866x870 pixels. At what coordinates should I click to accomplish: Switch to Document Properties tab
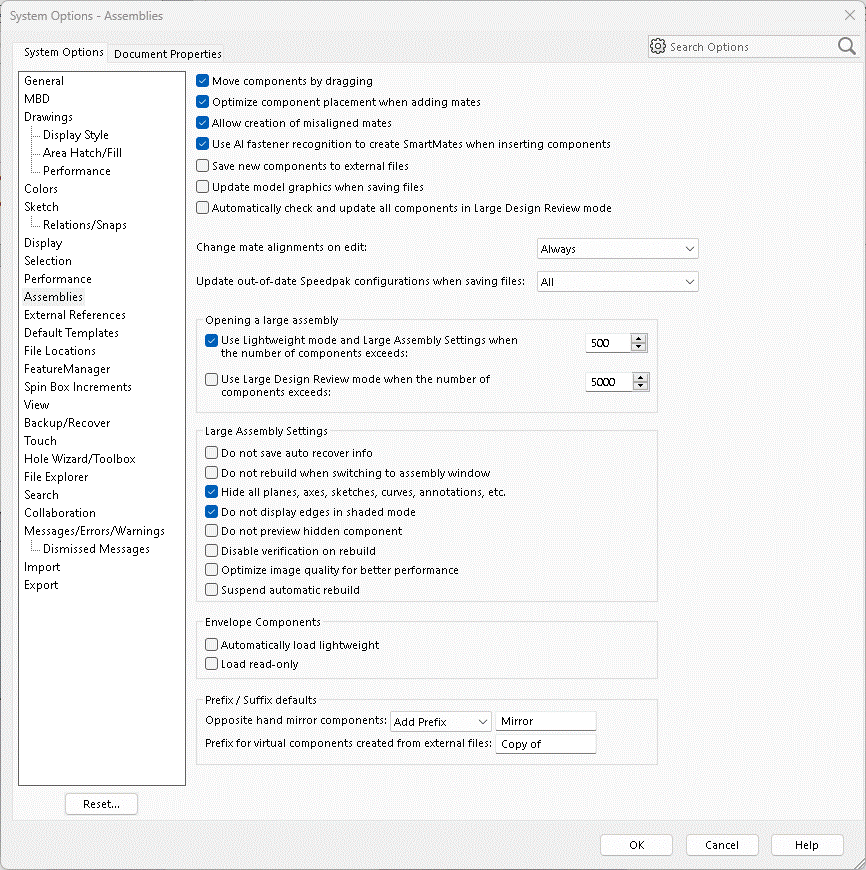[168, 54]
